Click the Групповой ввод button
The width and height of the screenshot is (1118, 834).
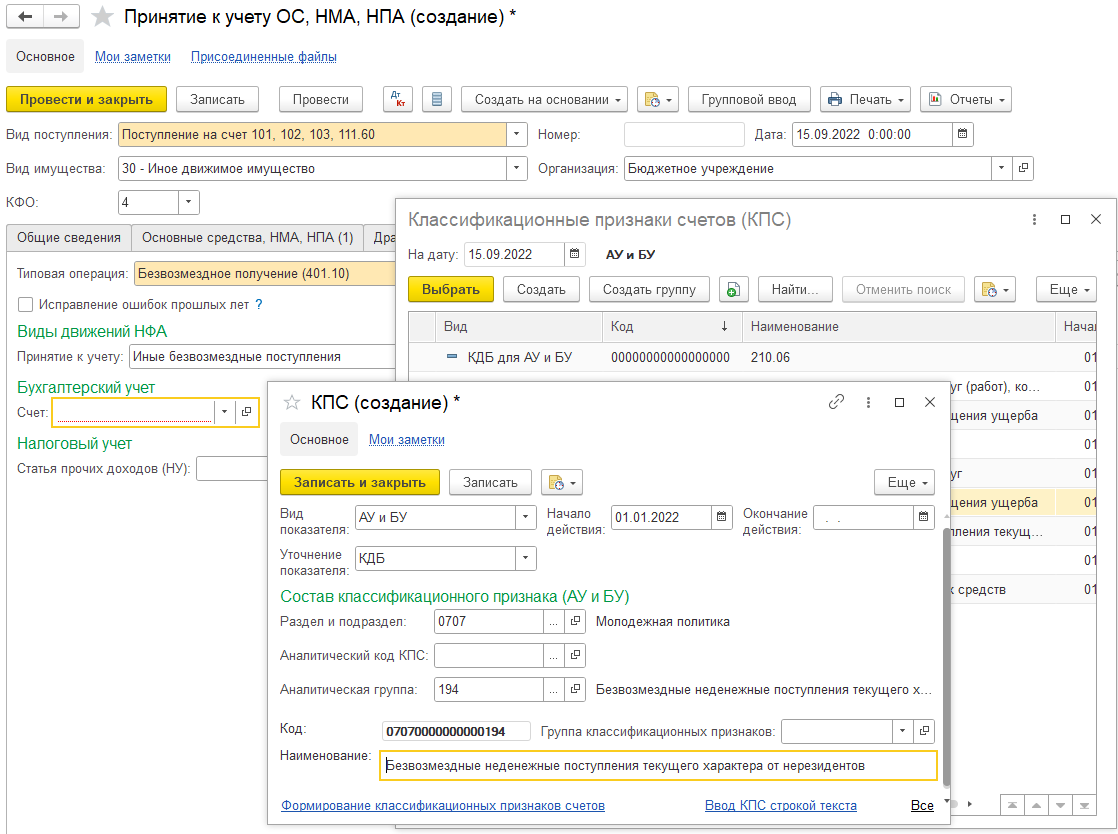pos(749,100)
